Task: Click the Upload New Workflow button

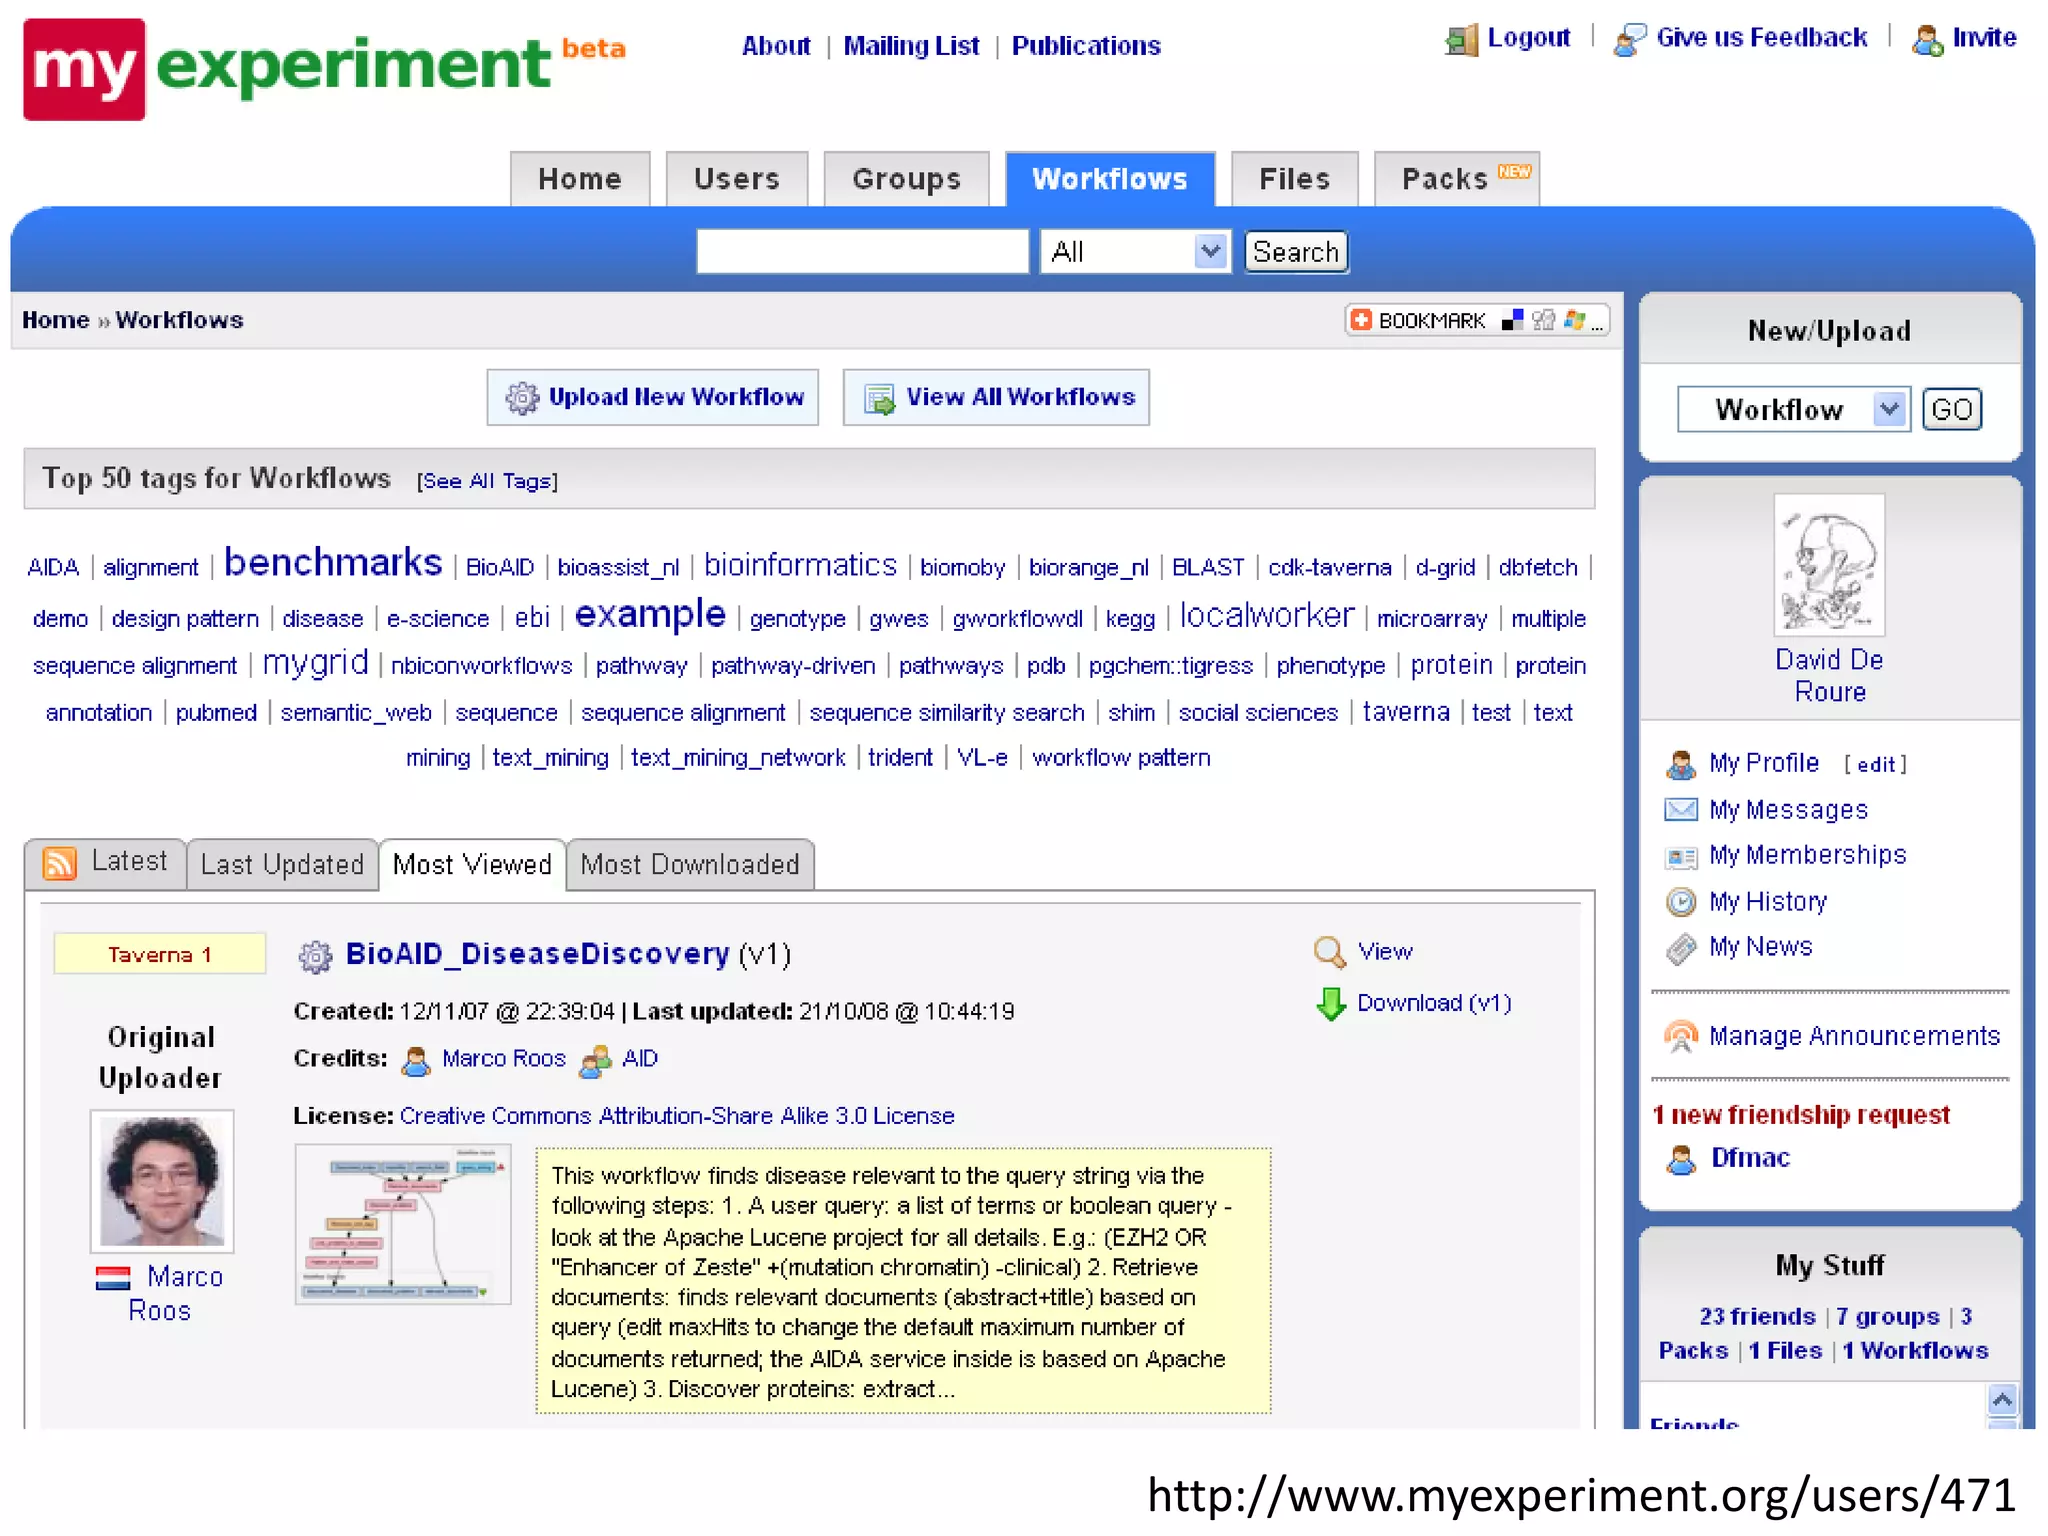Action: (x=652, y=397)
